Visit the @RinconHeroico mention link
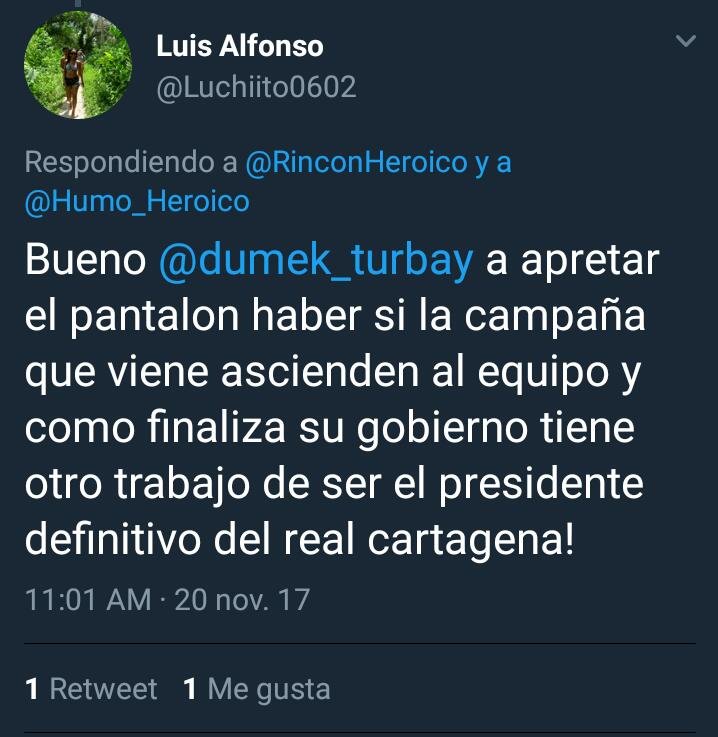 (x=356, y=163)
